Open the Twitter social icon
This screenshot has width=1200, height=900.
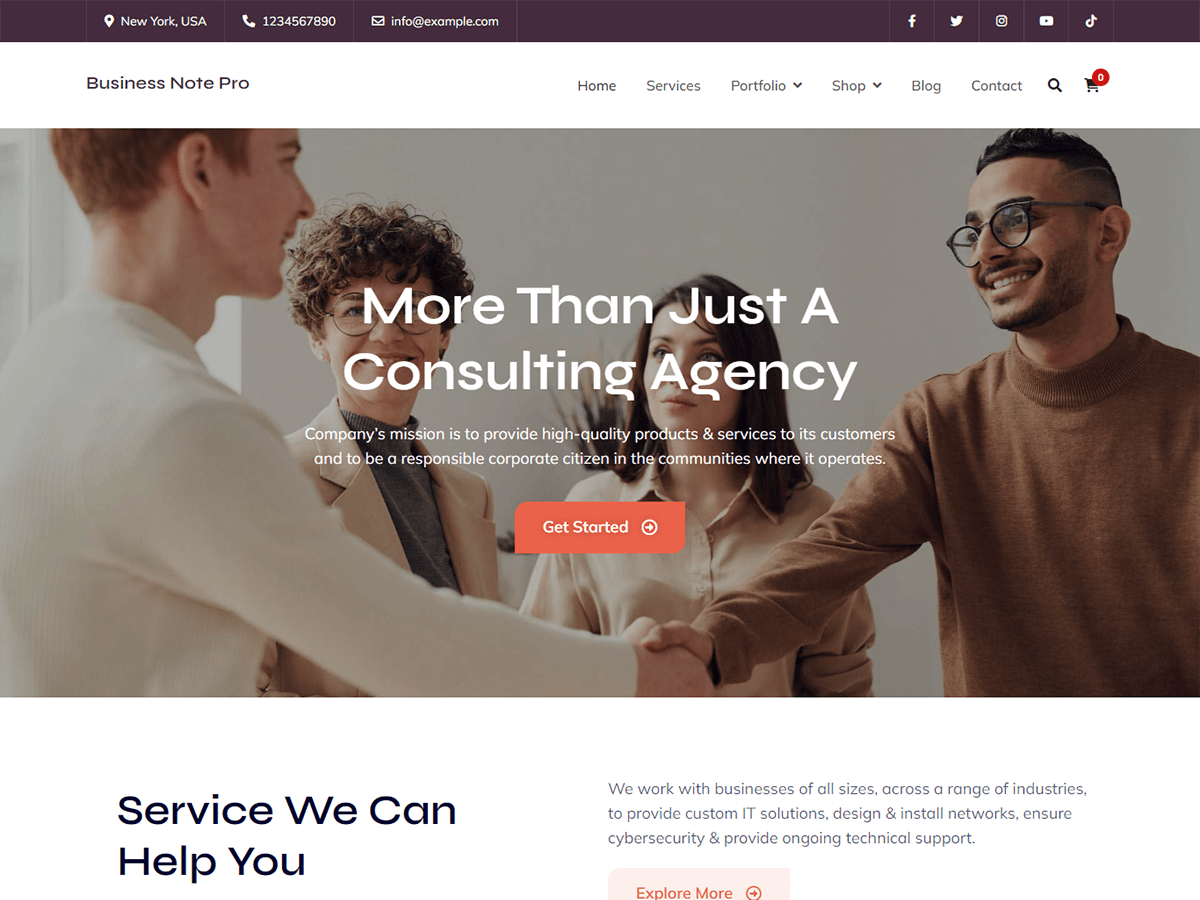click(957, 21)
